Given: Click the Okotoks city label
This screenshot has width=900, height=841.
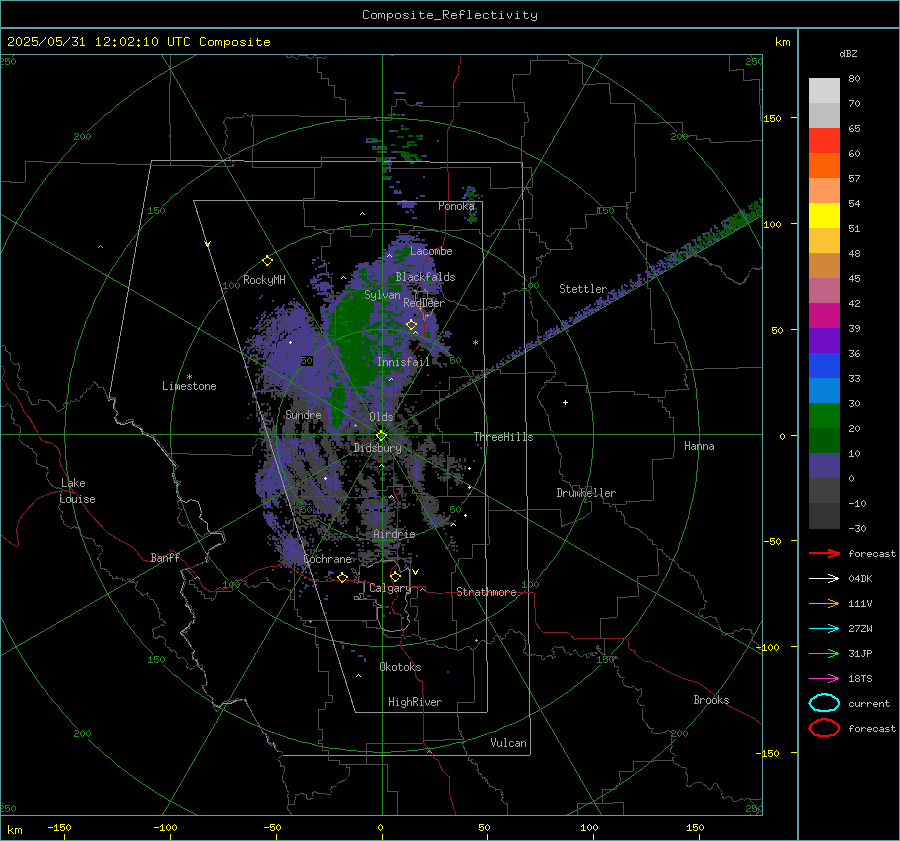Looking at the screenshot, I should [400, 667].
